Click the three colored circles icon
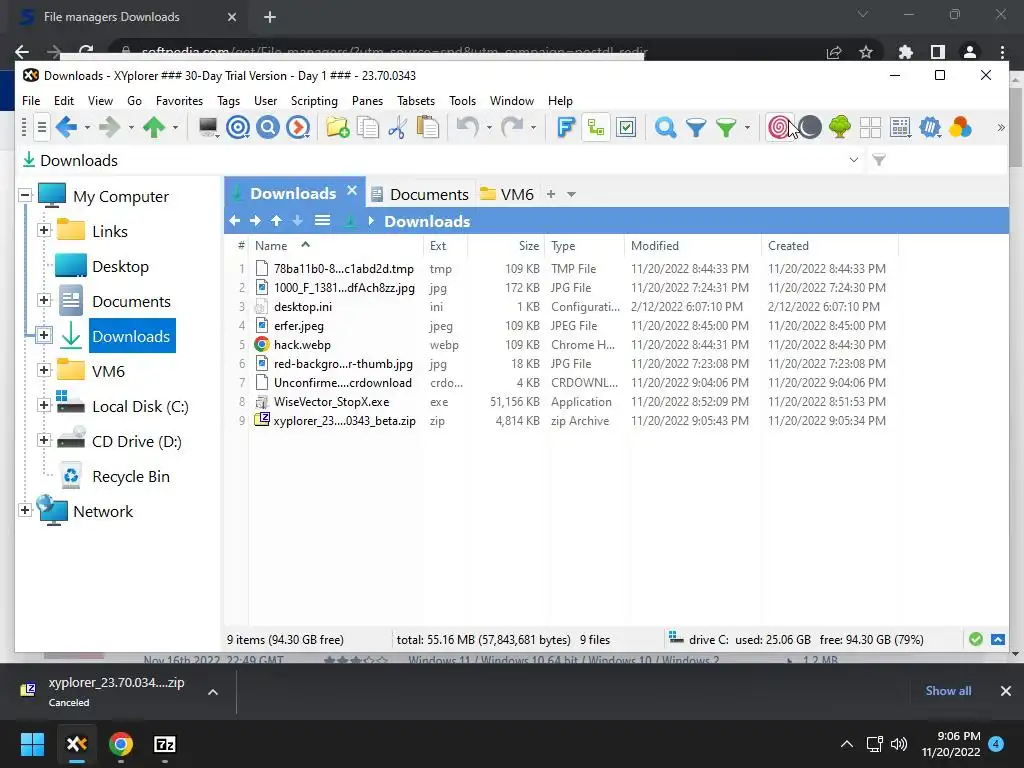The height and width of the screenshot is (768, 1024). point(960,127)
